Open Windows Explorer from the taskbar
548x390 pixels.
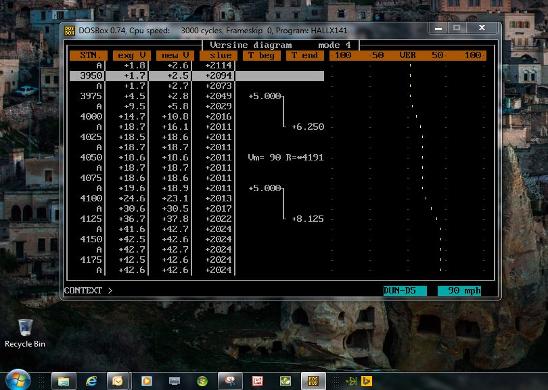tap(64, 381)
